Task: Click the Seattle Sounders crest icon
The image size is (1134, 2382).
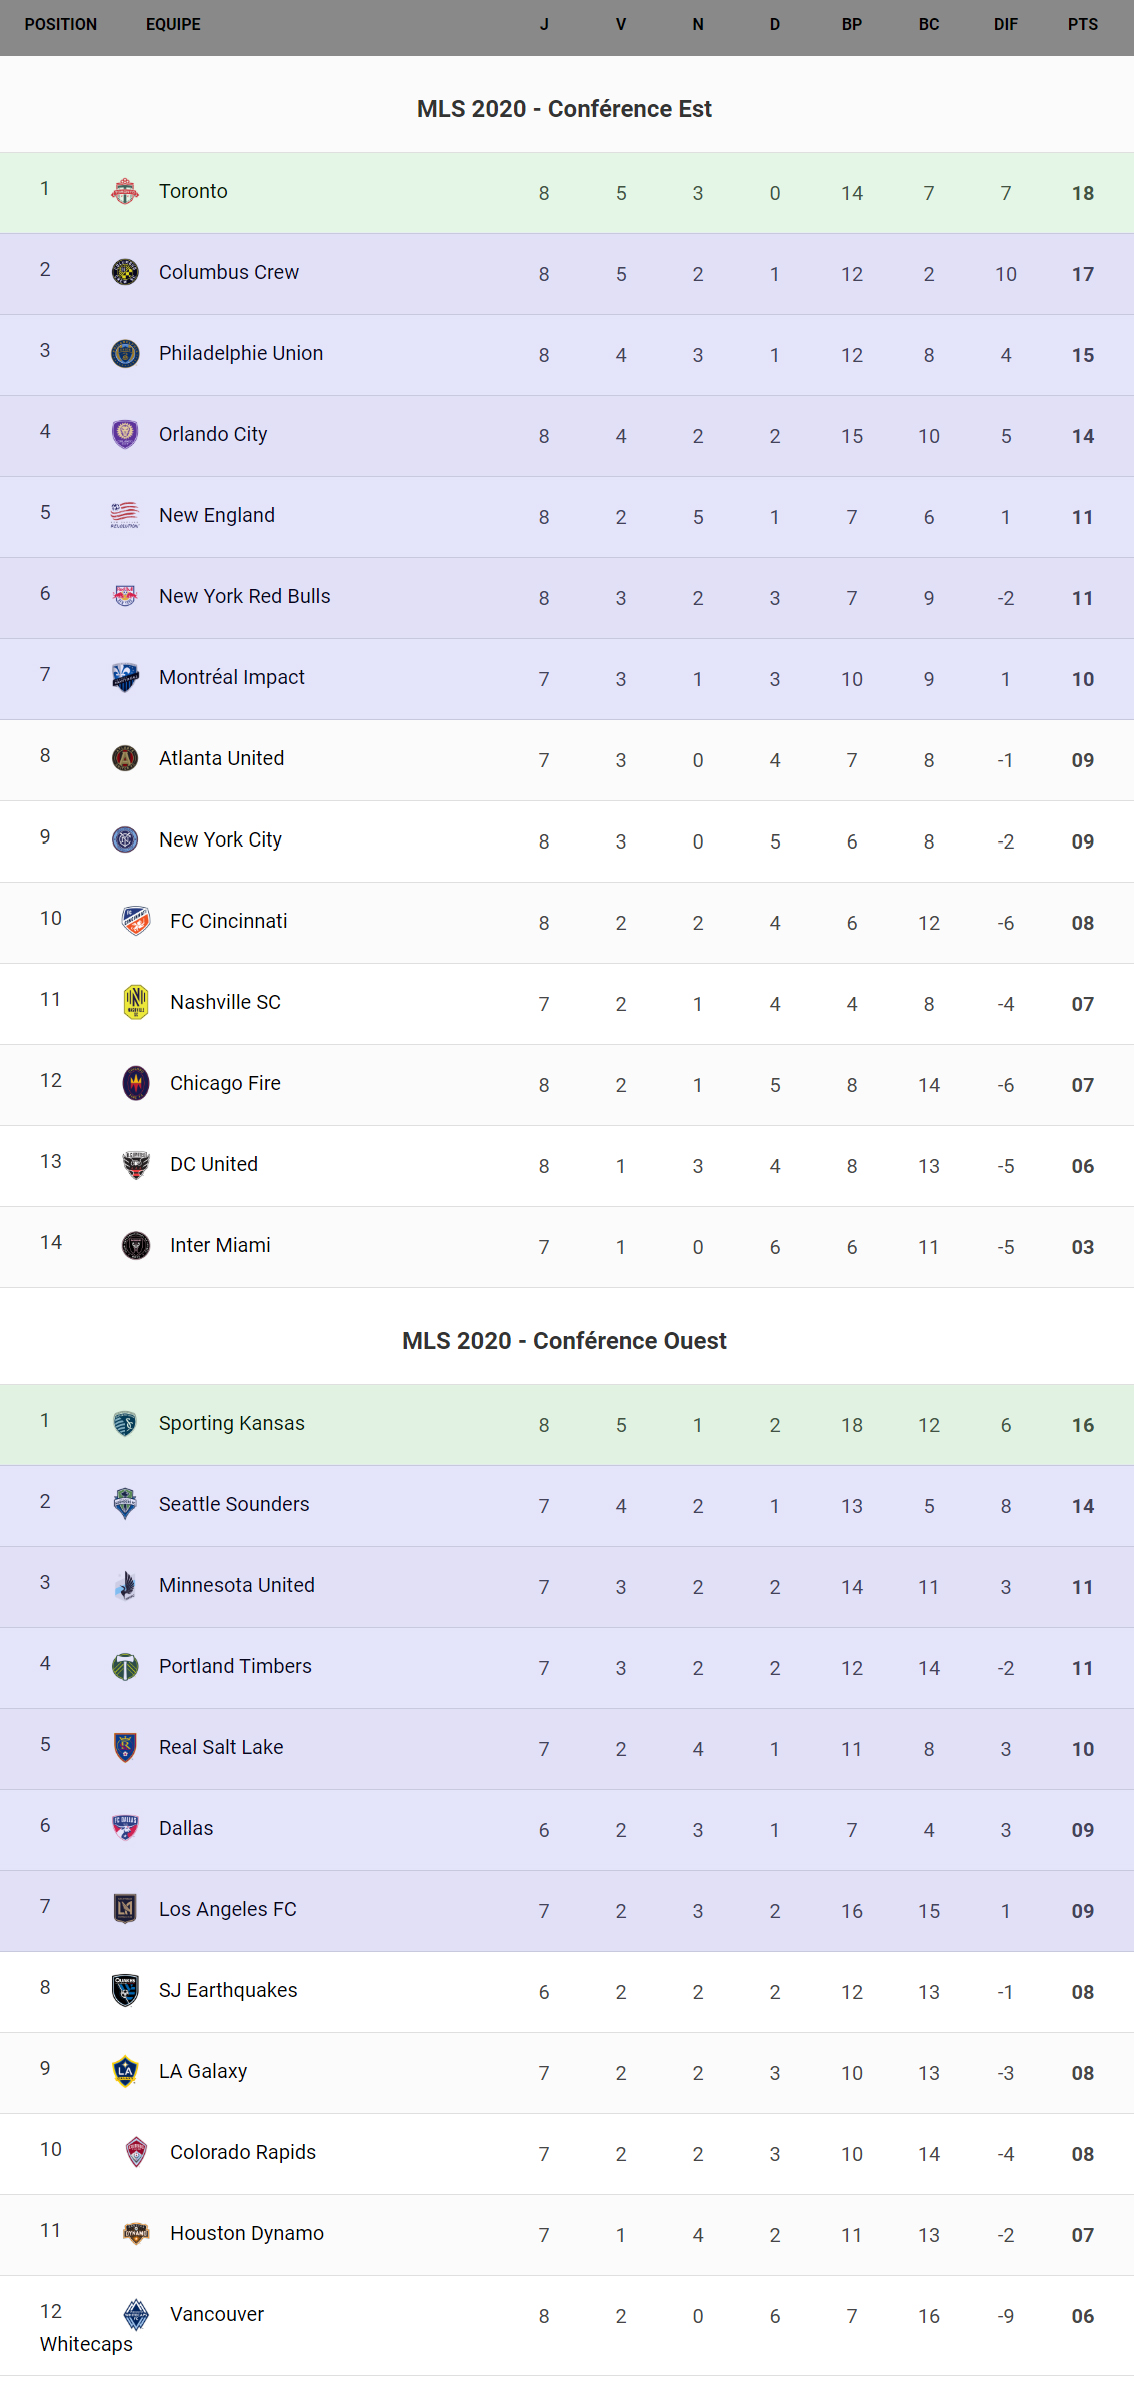Action: (x=125, y=1504)
